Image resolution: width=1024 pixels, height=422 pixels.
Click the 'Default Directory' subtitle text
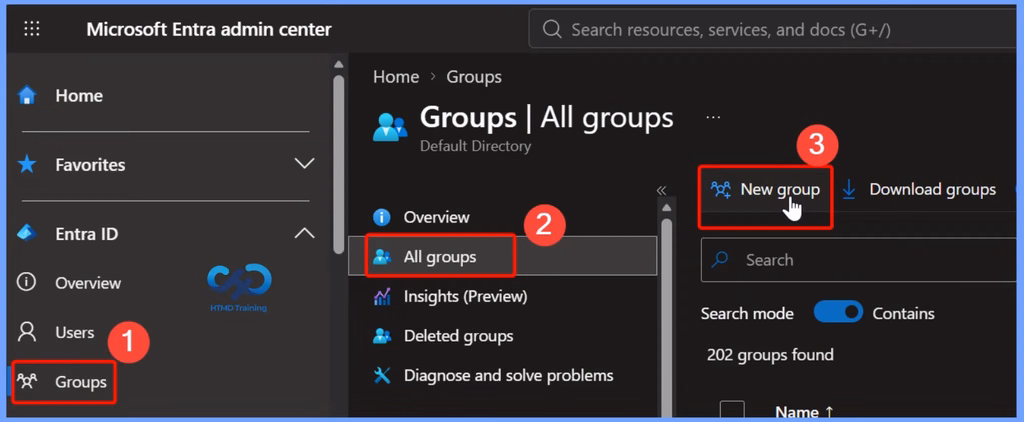tap(475, 146)
